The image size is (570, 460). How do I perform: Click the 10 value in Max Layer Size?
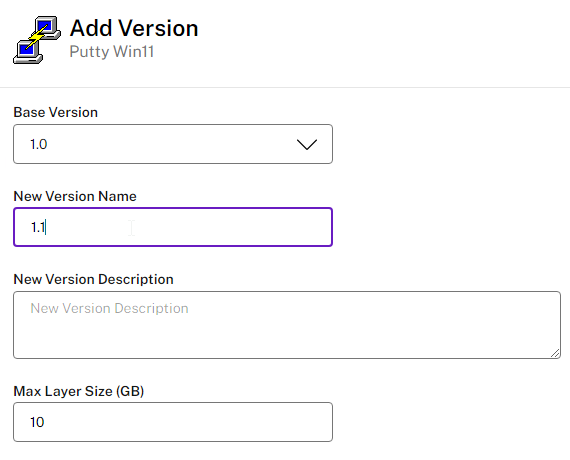tap(37, 422)
